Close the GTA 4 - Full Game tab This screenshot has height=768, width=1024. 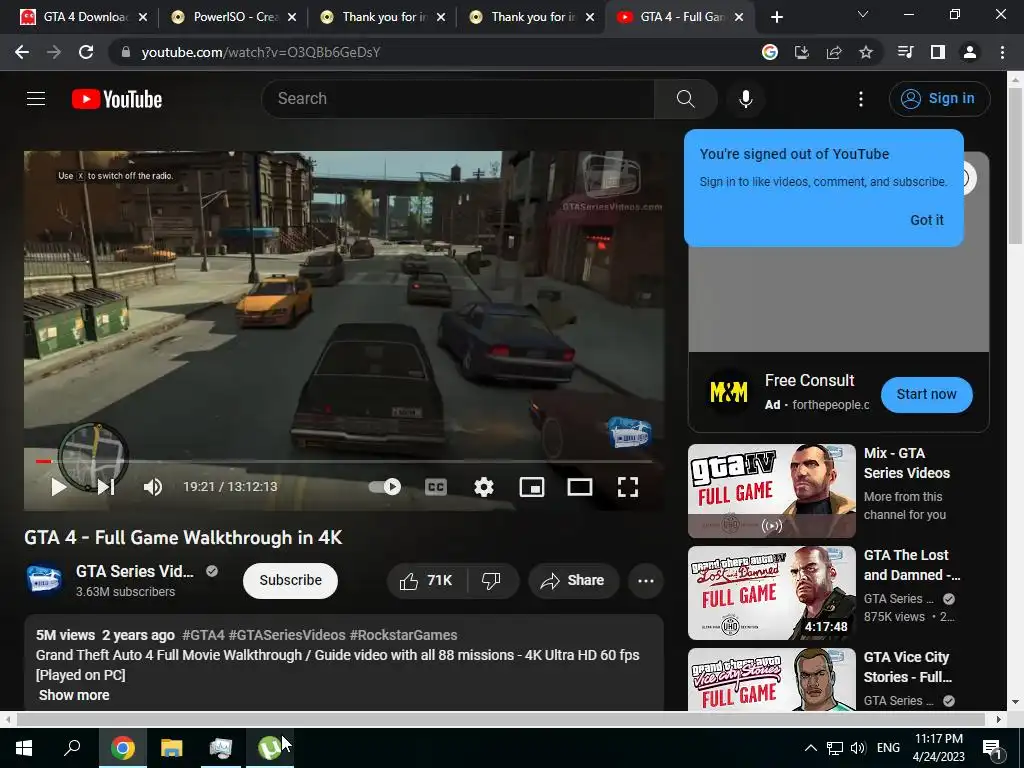point(739,17)
